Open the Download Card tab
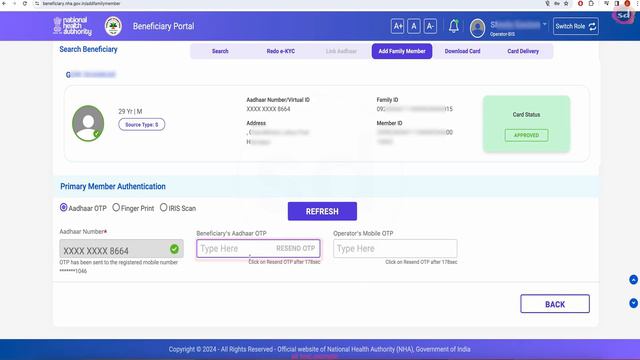This screenshot has width=640, height=360. 462,51
